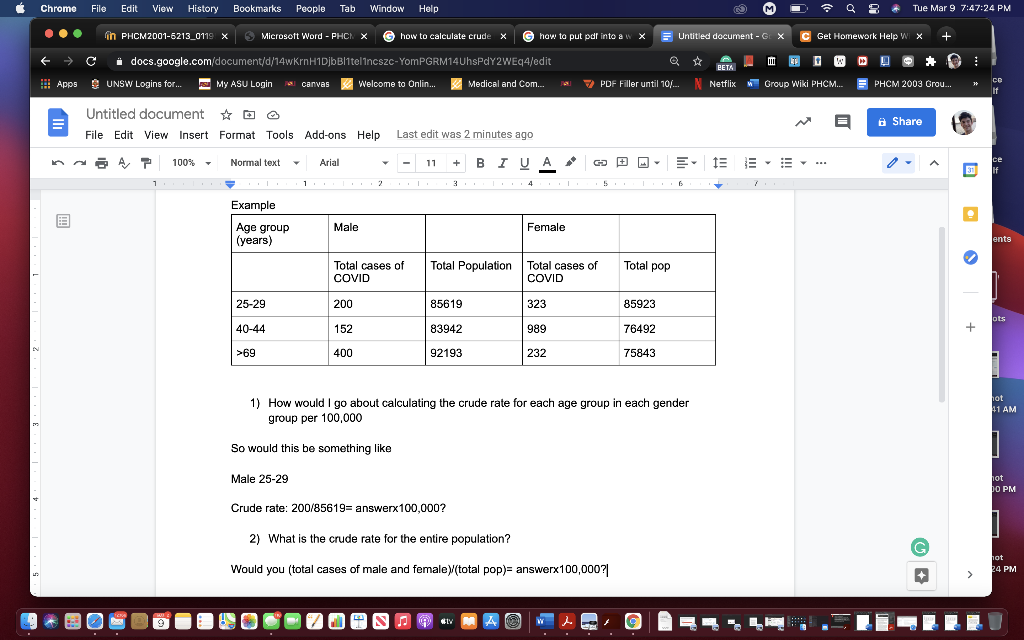Toggle underline formatting
The image size is (1024, 640).
(x=523, y=162)
